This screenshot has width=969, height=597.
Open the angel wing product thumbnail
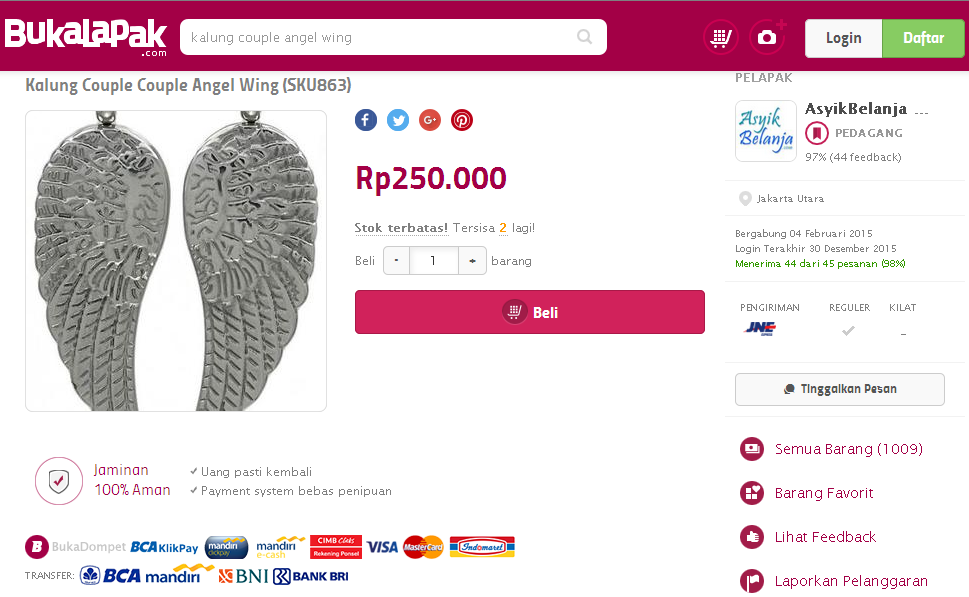pos(176,261)
